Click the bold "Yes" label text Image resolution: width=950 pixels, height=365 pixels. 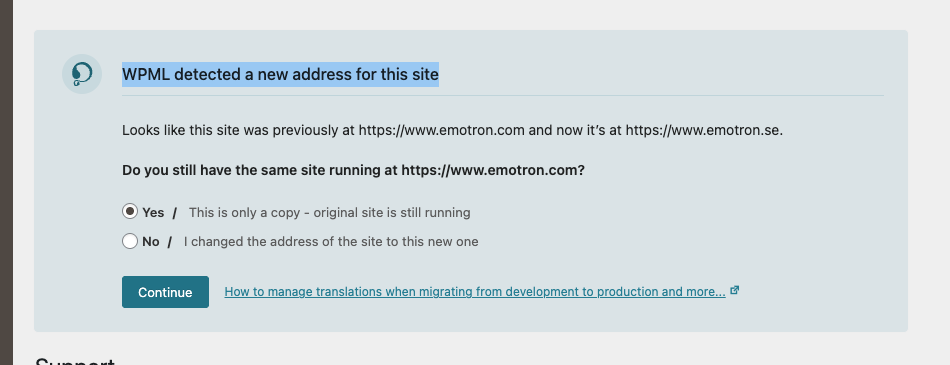pyautogui.click(x=153, y=213)
